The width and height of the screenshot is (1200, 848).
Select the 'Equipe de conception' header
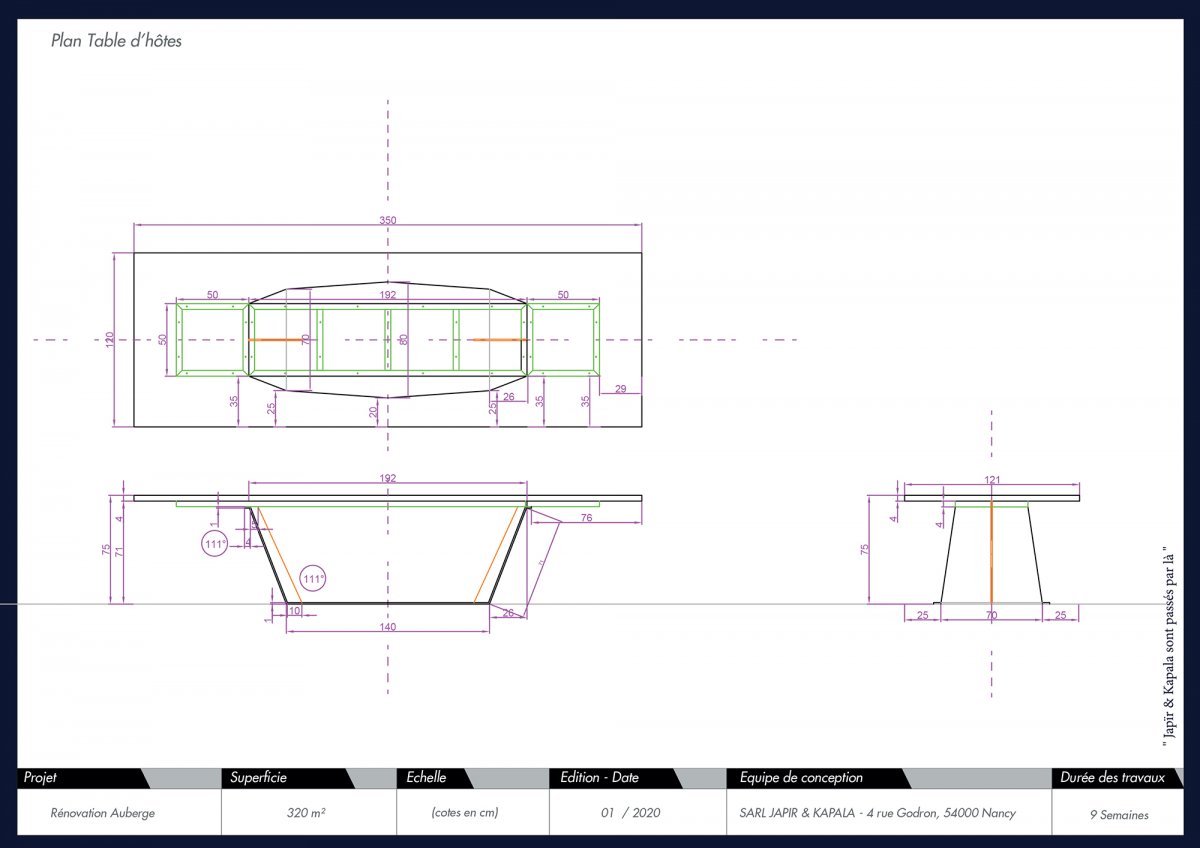[x=801, y=778]
